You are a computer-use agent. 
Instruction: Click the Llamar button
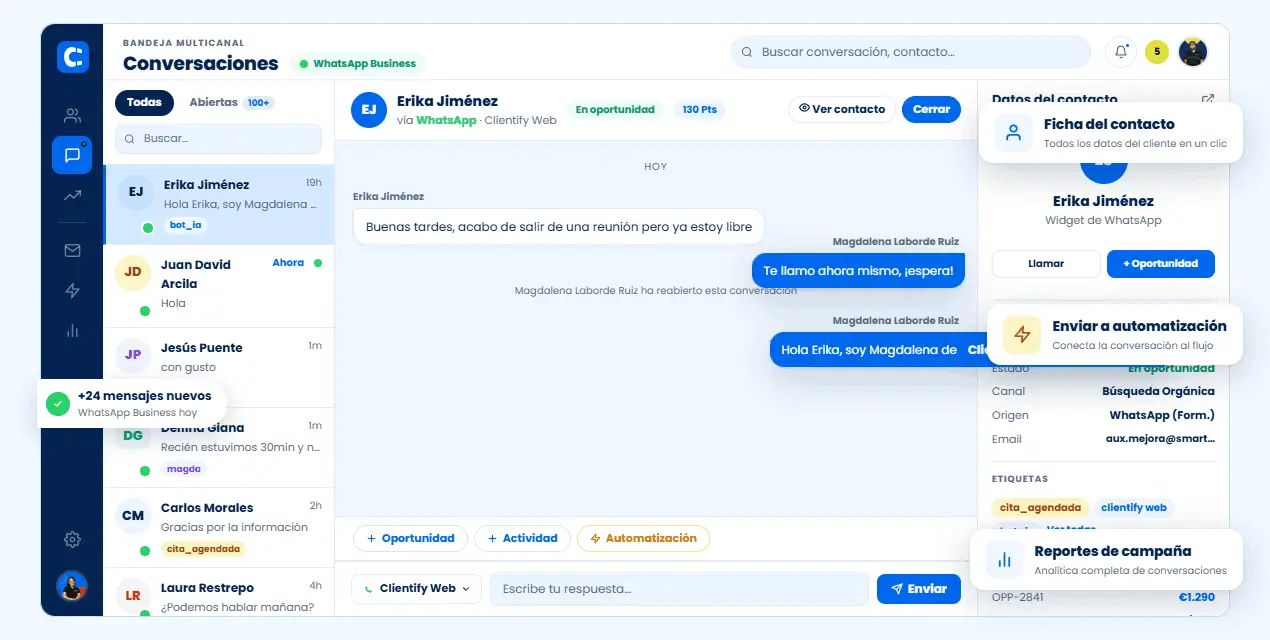[1046, 264]
